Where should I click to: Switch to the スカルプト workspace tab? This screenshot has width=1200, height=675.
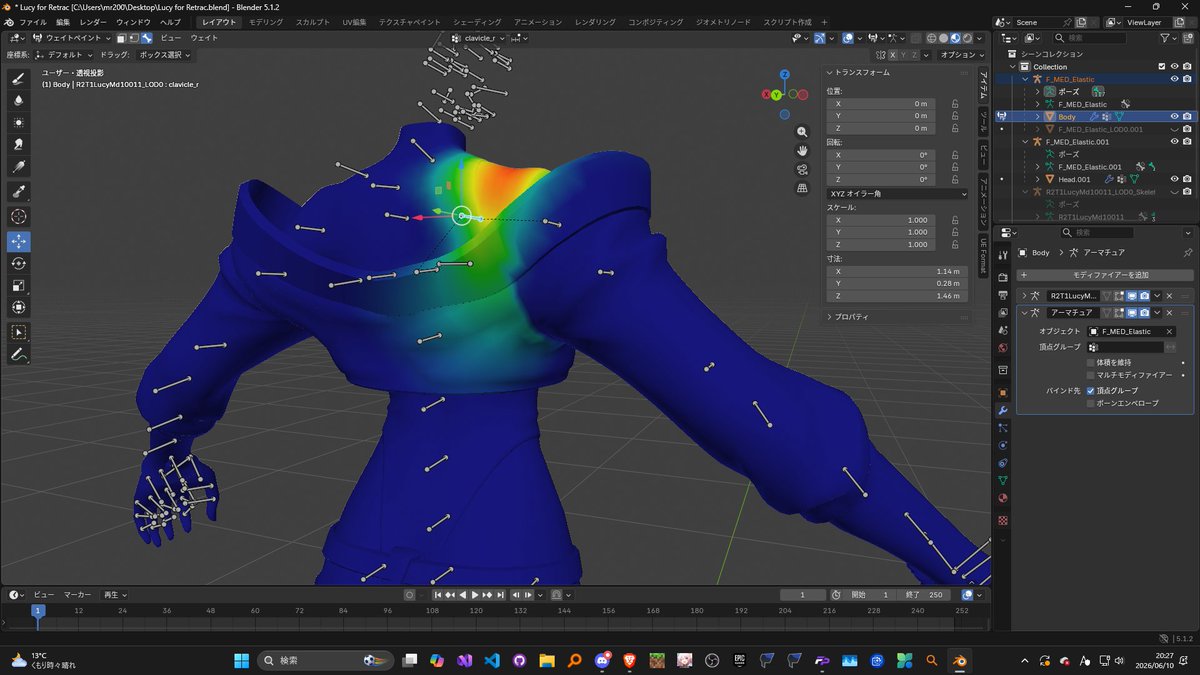(x=313, y=21)
